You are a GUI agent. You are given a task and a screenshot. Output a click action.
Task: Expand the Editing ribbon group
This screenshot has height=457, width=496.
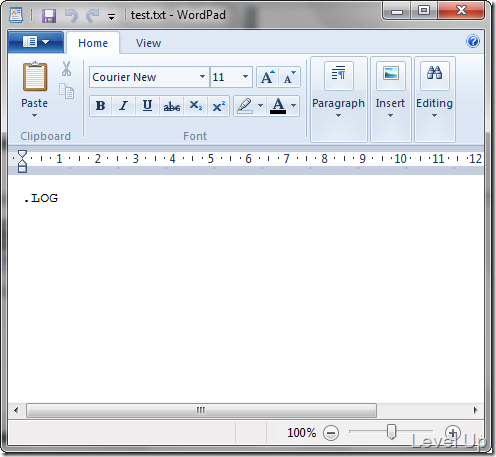pos(434,99)
